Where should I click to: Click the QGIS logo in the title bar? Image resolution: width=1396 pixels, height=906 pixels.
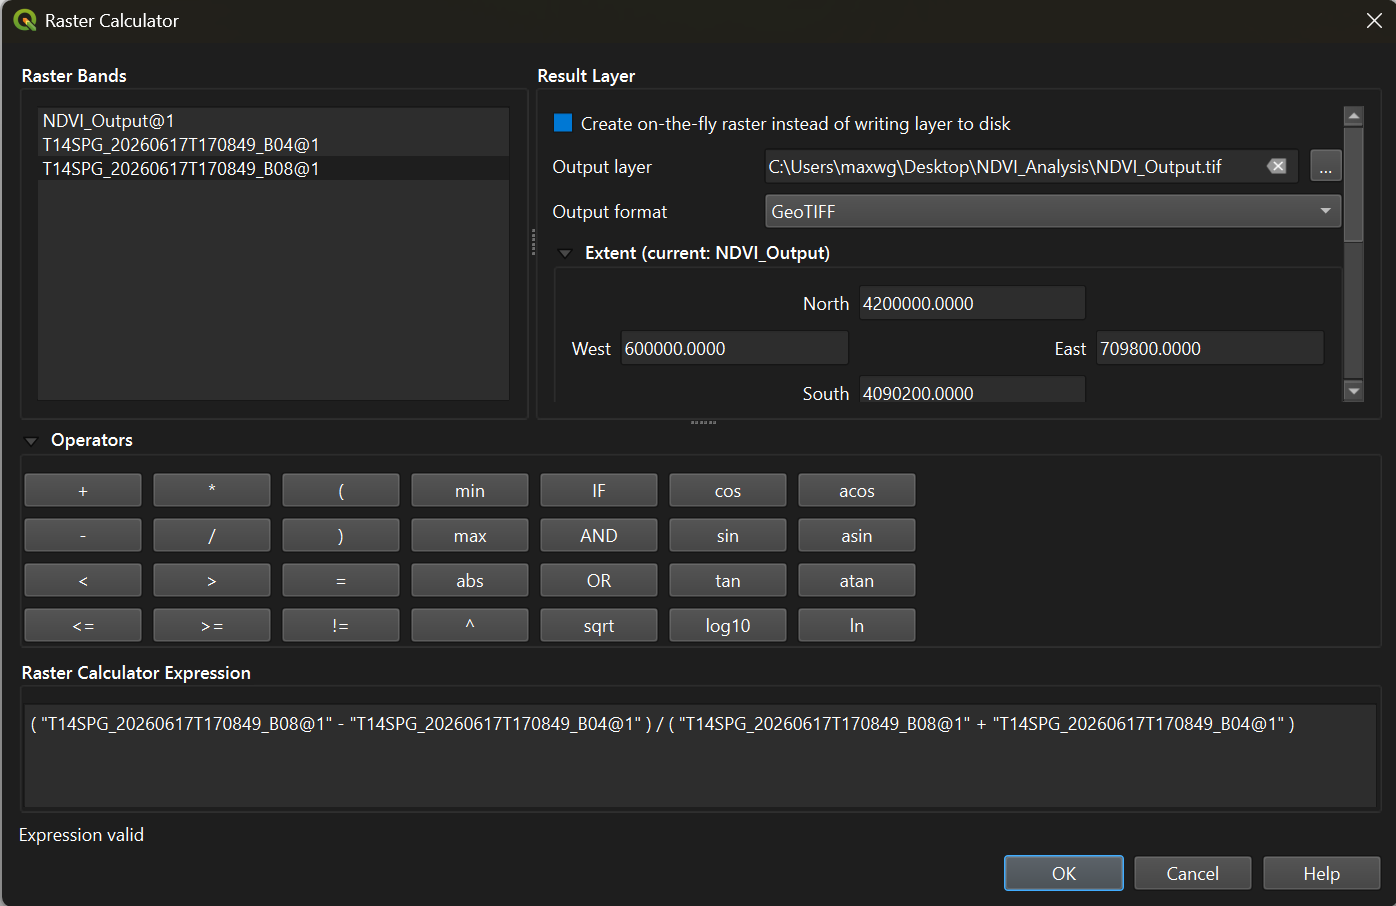pos(25,20)
